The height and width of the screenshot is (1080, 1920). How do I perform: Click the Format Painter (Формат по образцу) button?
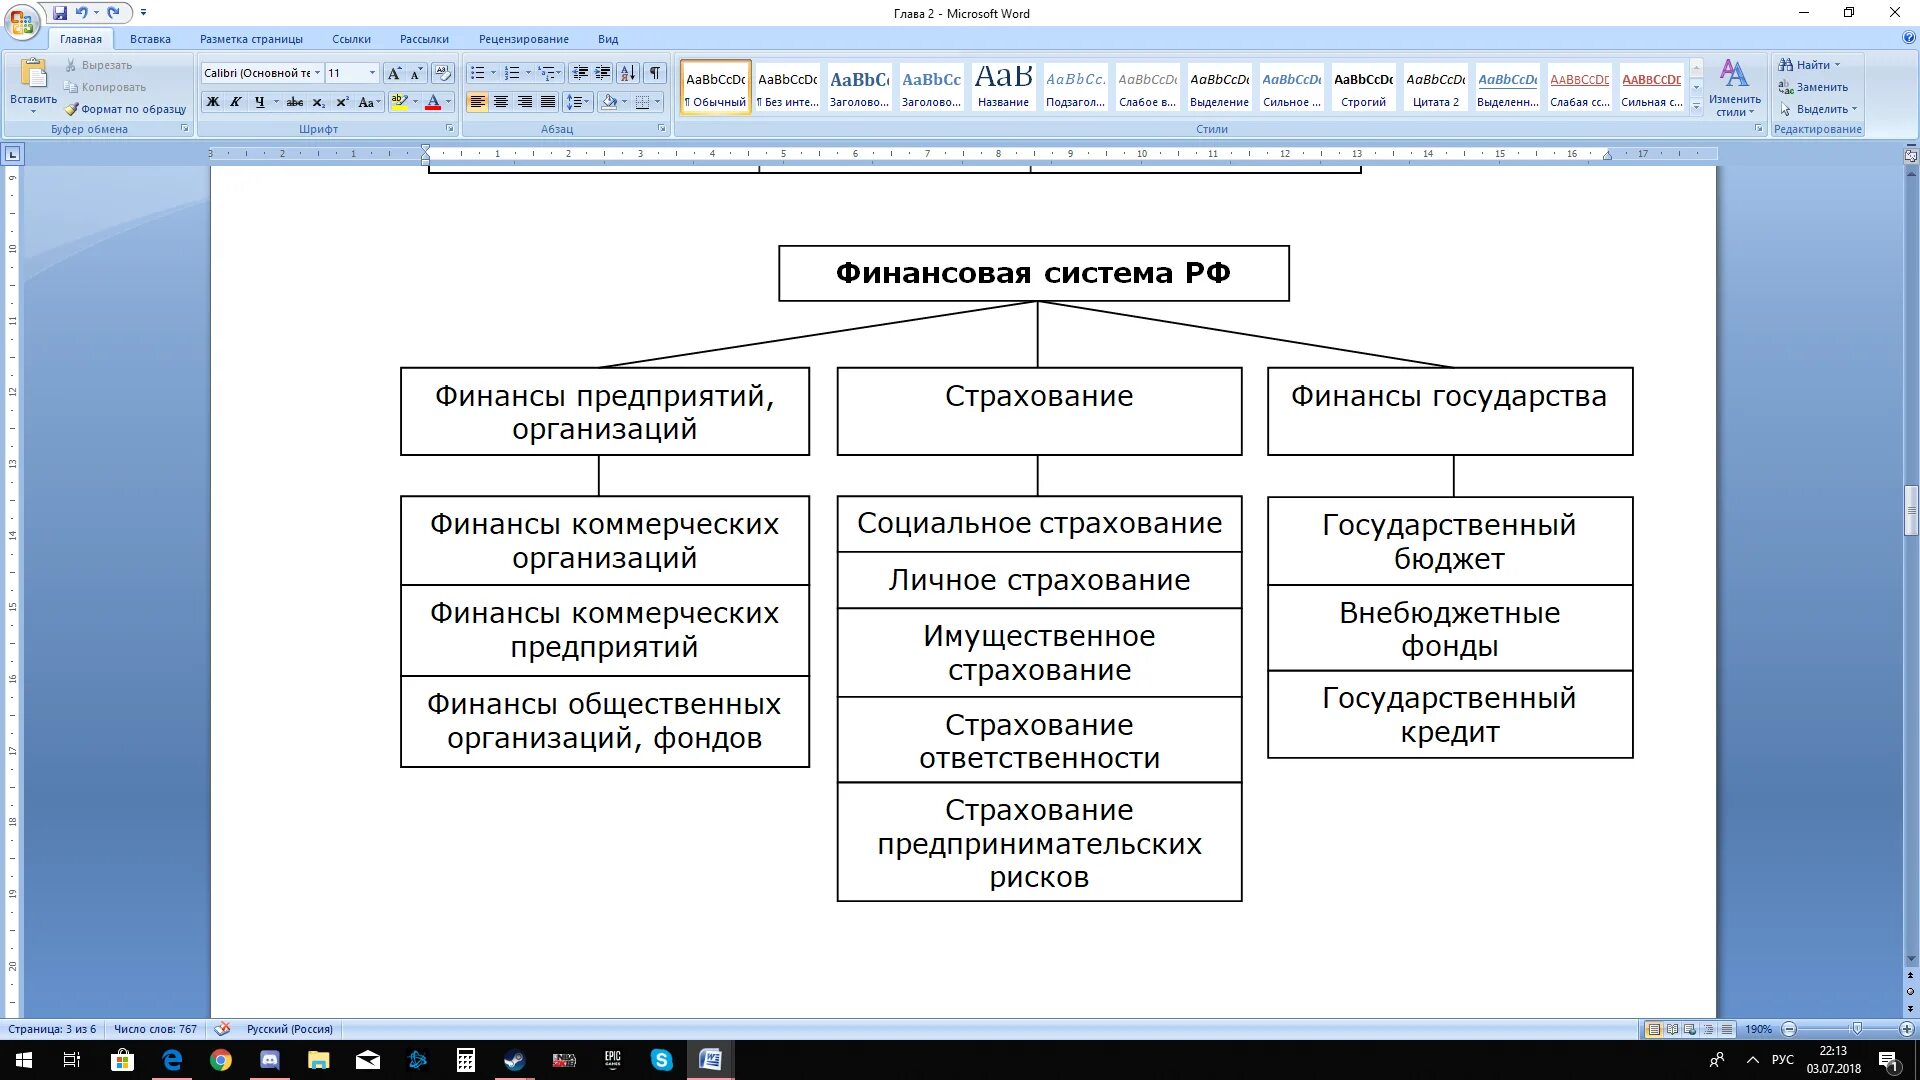125,109
